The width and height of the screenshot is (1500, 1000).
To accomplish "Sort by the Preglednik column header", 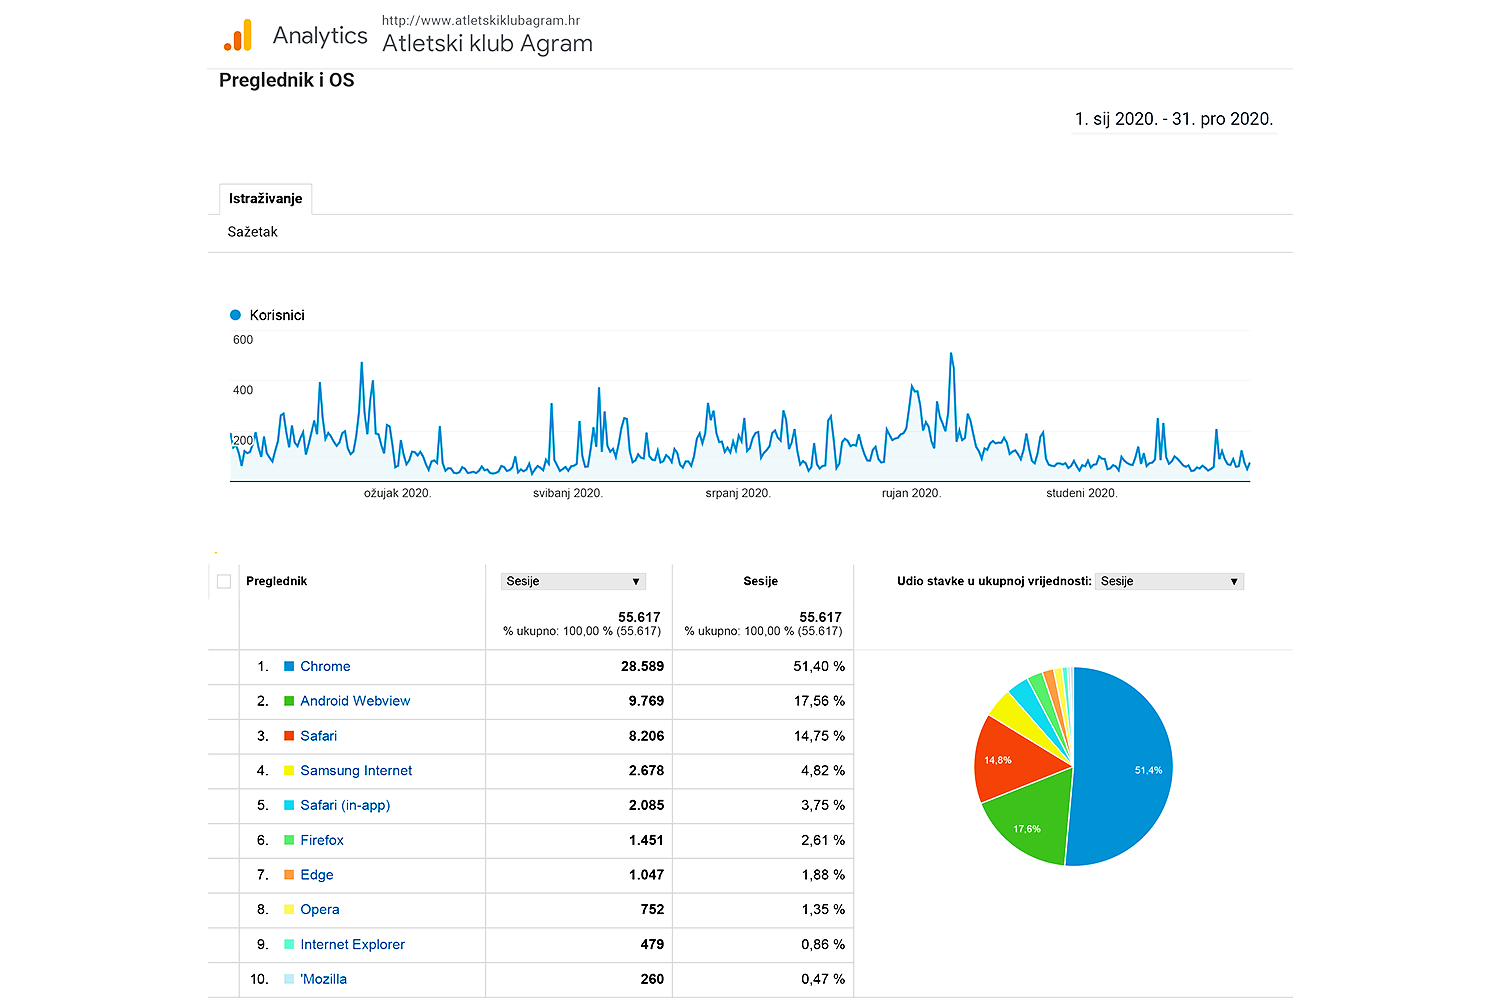I will point(276,581).
